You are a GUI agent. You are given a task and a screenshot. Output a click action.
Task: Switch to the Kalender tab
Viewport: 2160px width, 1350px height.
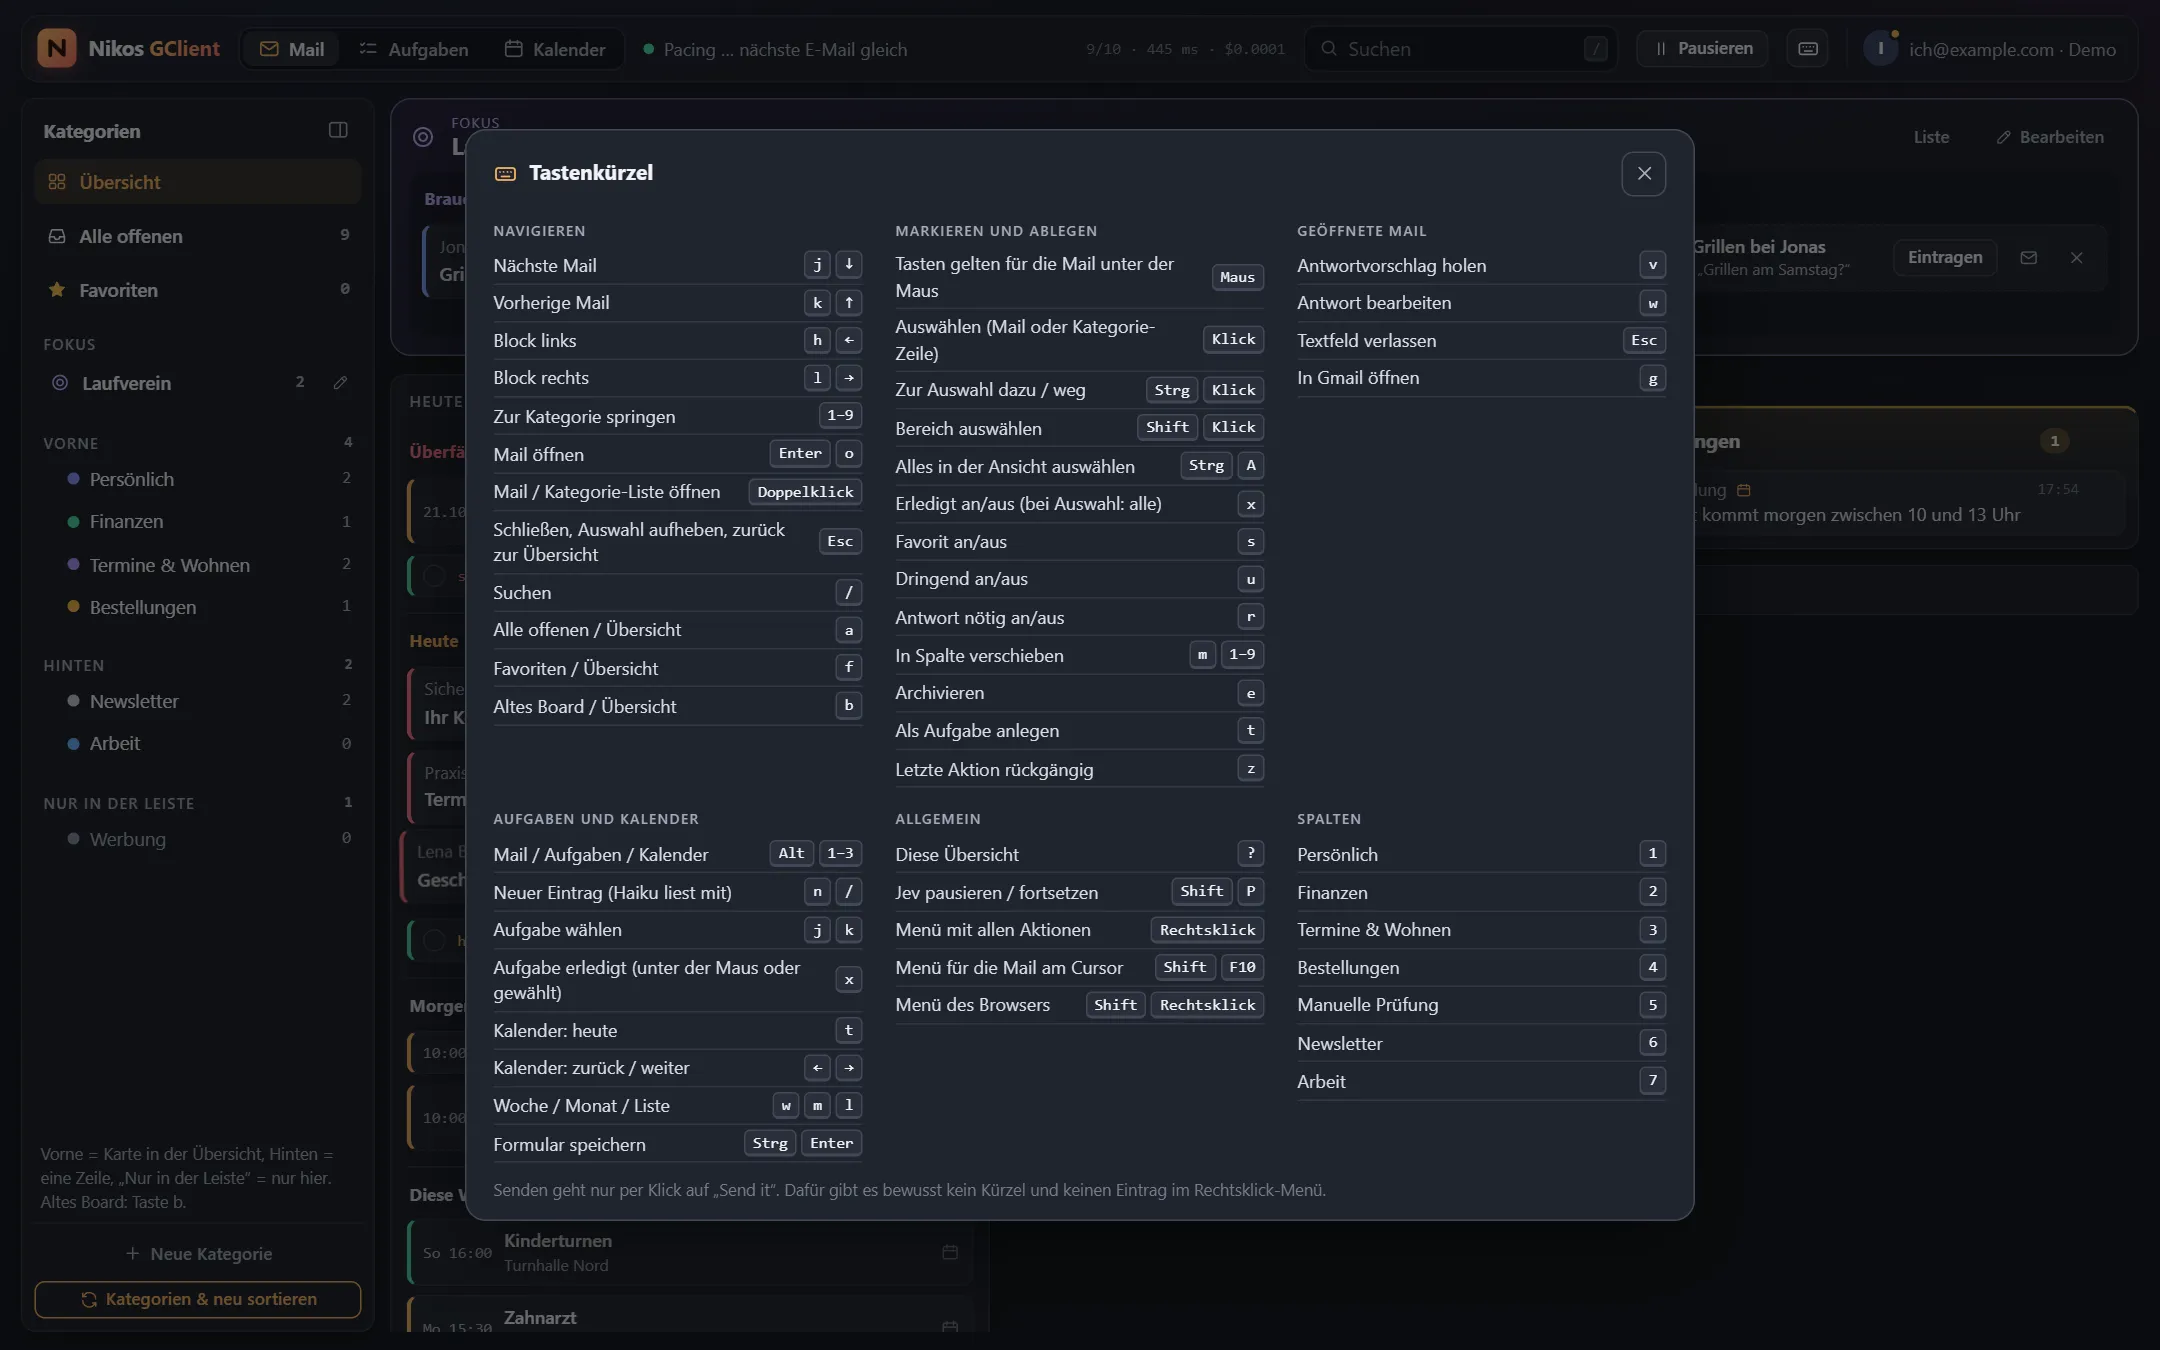click(x=555, y=49)
